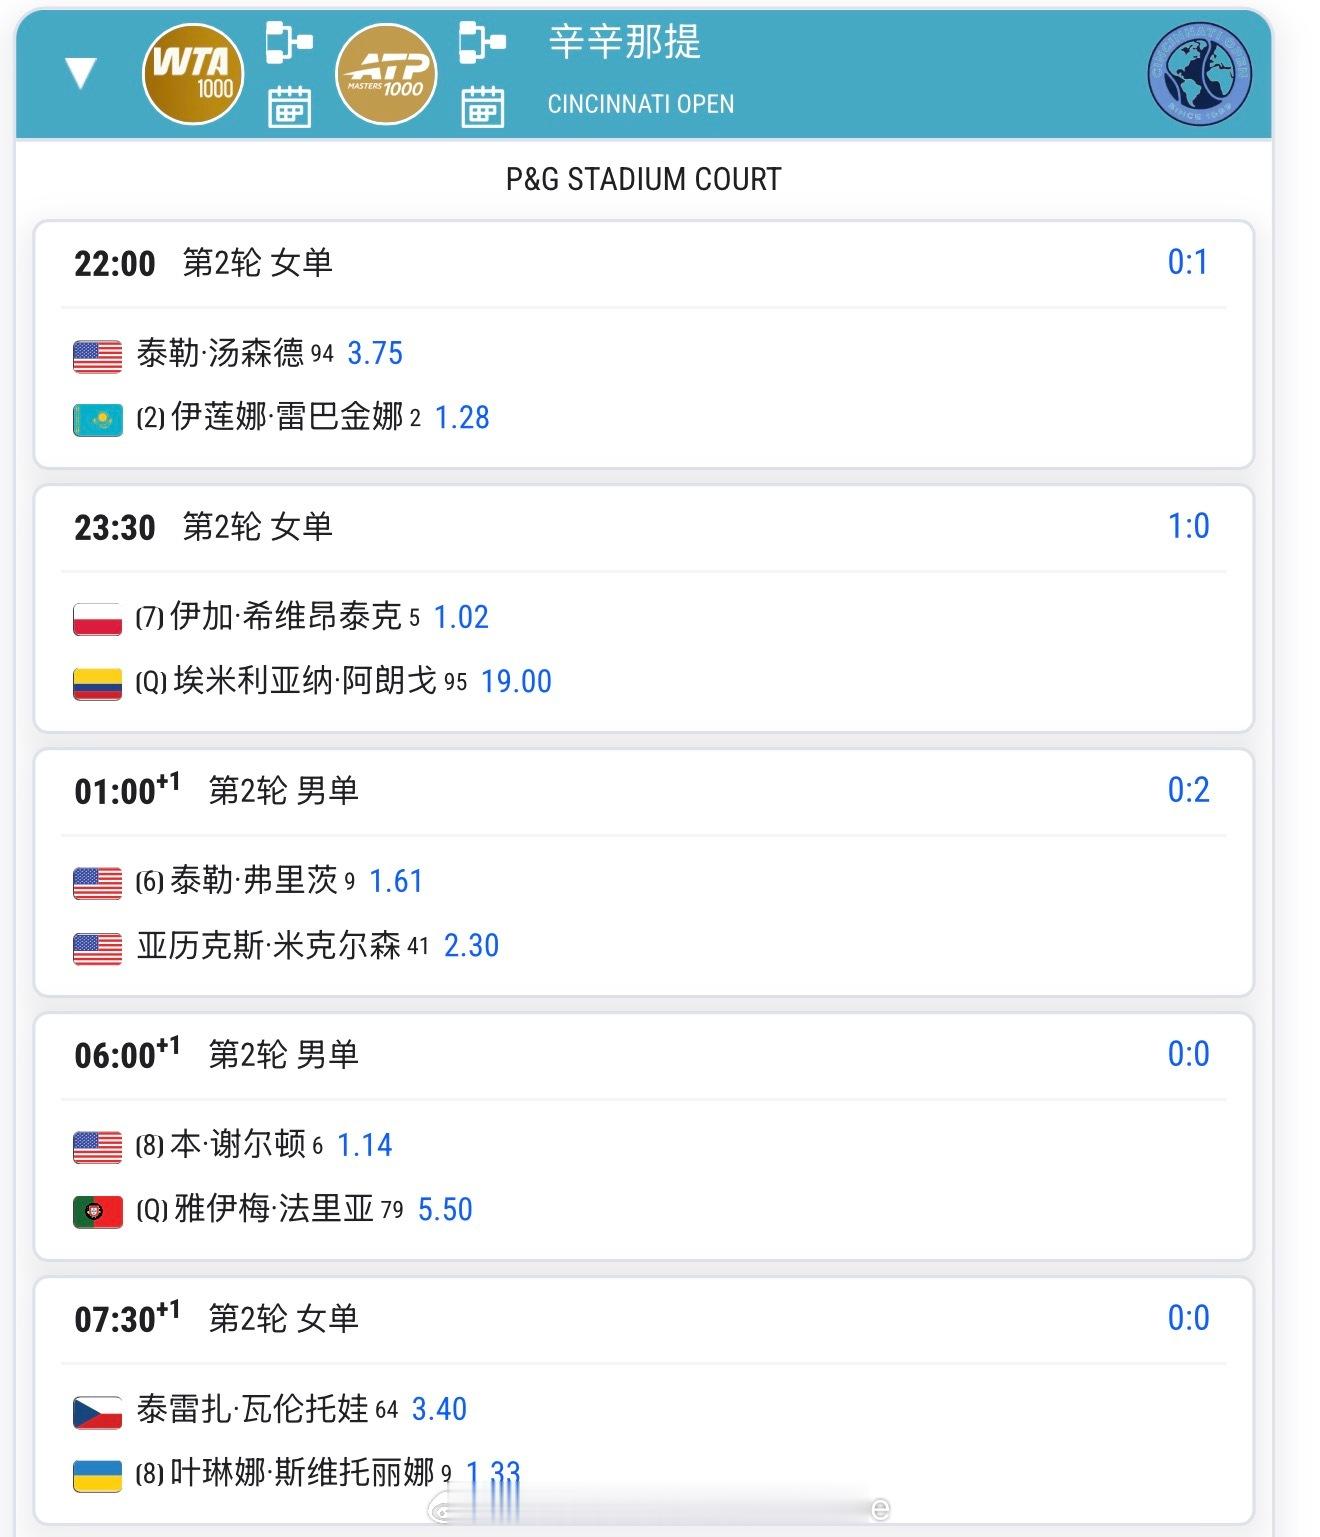Open the 辛辛那提 CINCINNATI OPEN title
This screenshot has height=1537, width=1320.
[x=640, y=70]
